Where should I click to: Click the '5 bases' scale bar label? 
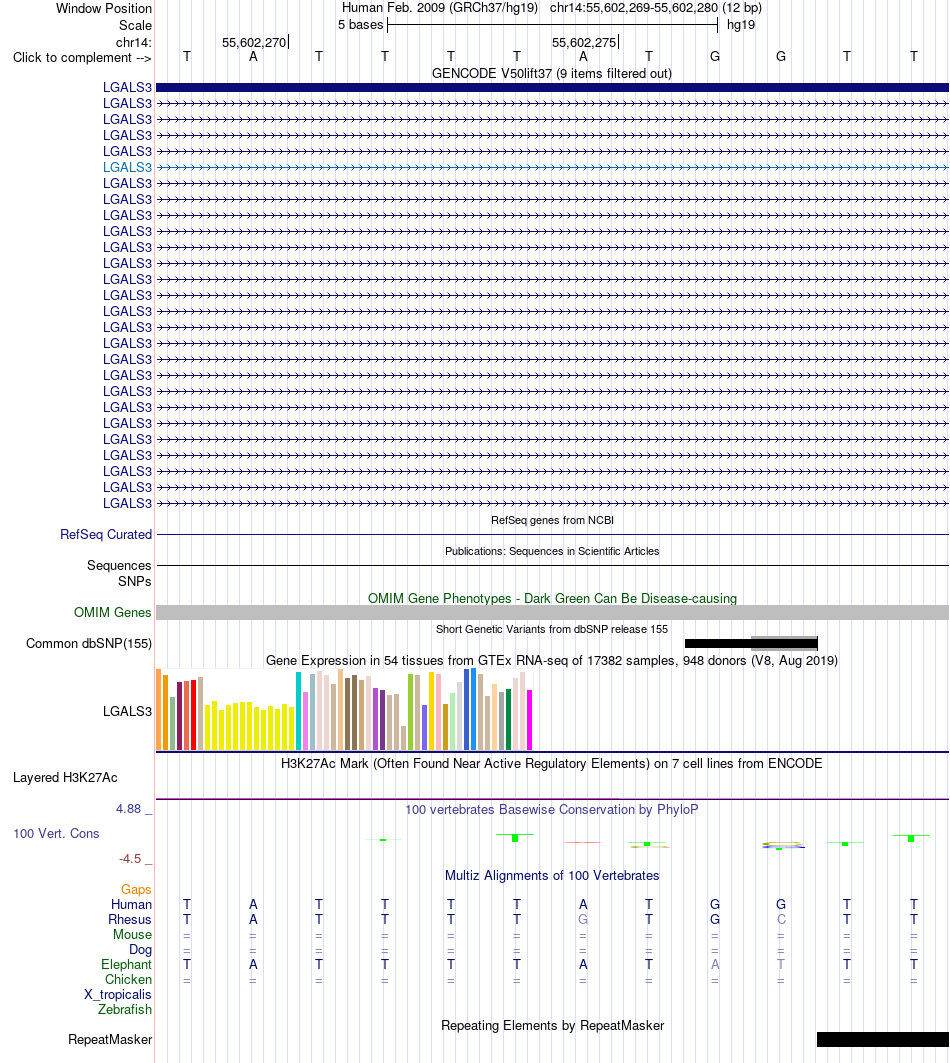click(360, 24)
